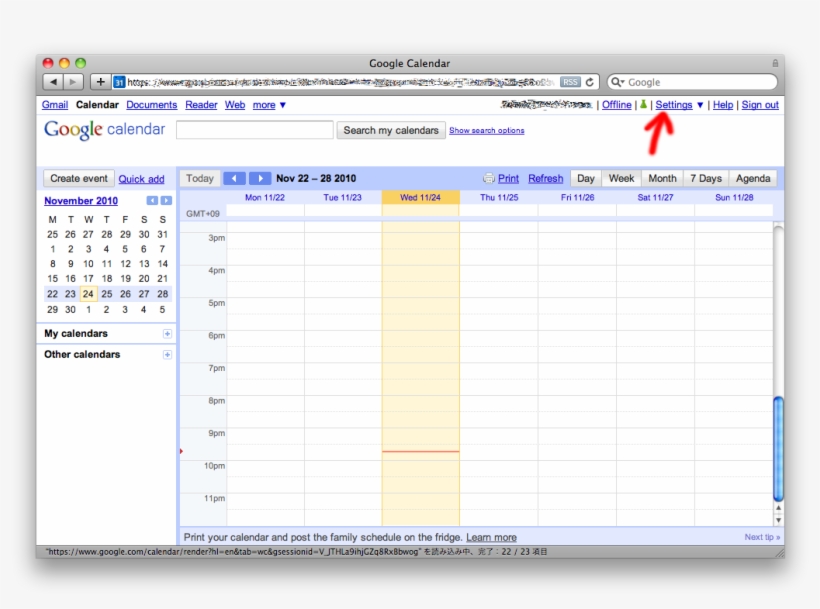Switch to Day view
The image size is (820, 609).
[586, 178]
